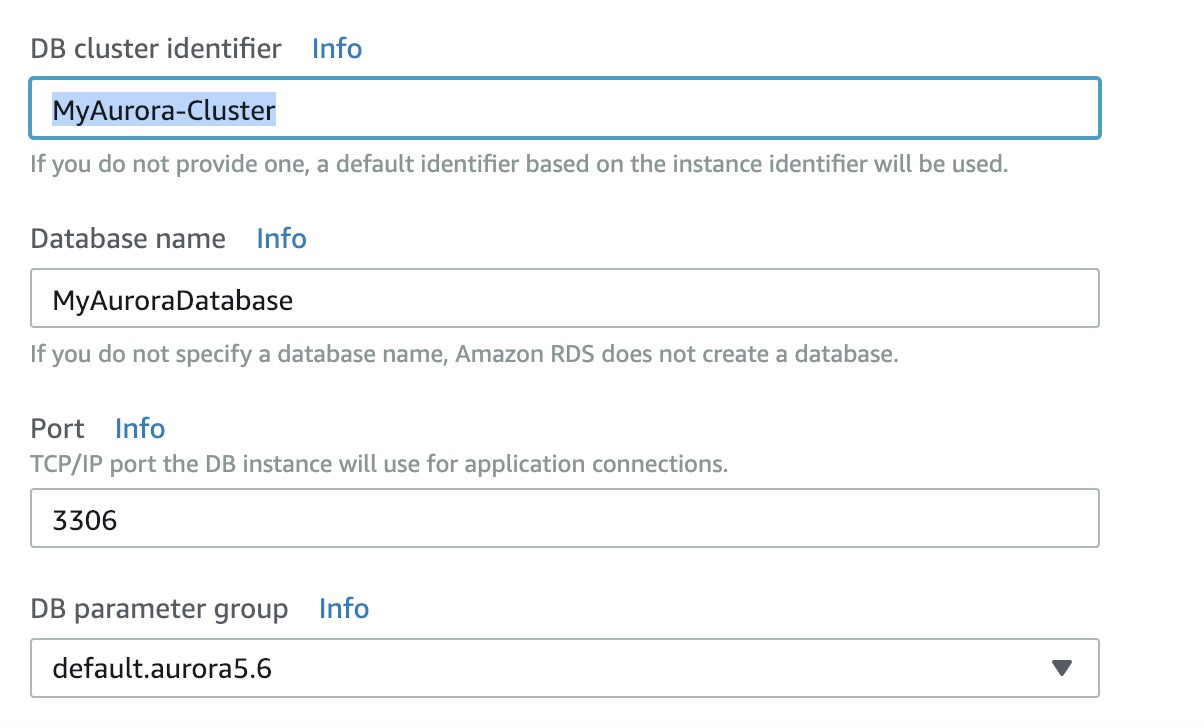Click the DB parameter group label
The height and width of the screenshot is (728, 1204).
[159, 609]
